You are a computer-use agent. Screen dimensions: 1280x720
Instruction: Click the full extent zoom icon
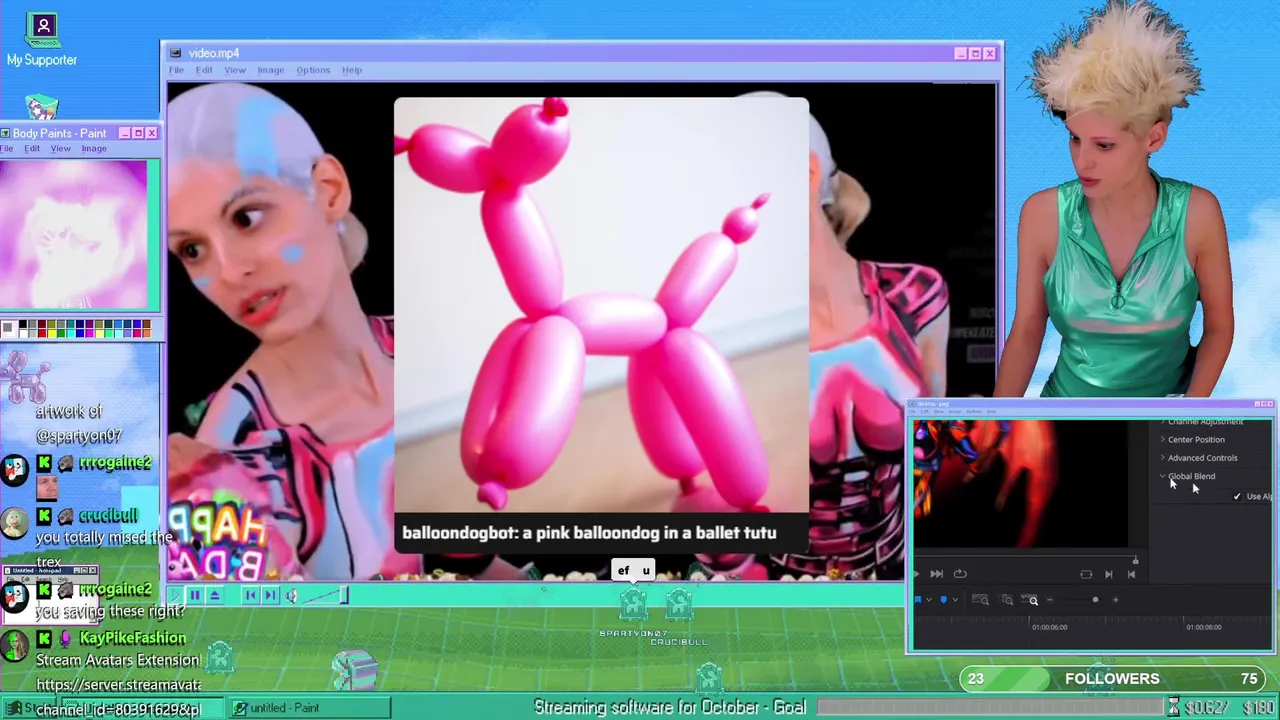[x=980, y=599]
